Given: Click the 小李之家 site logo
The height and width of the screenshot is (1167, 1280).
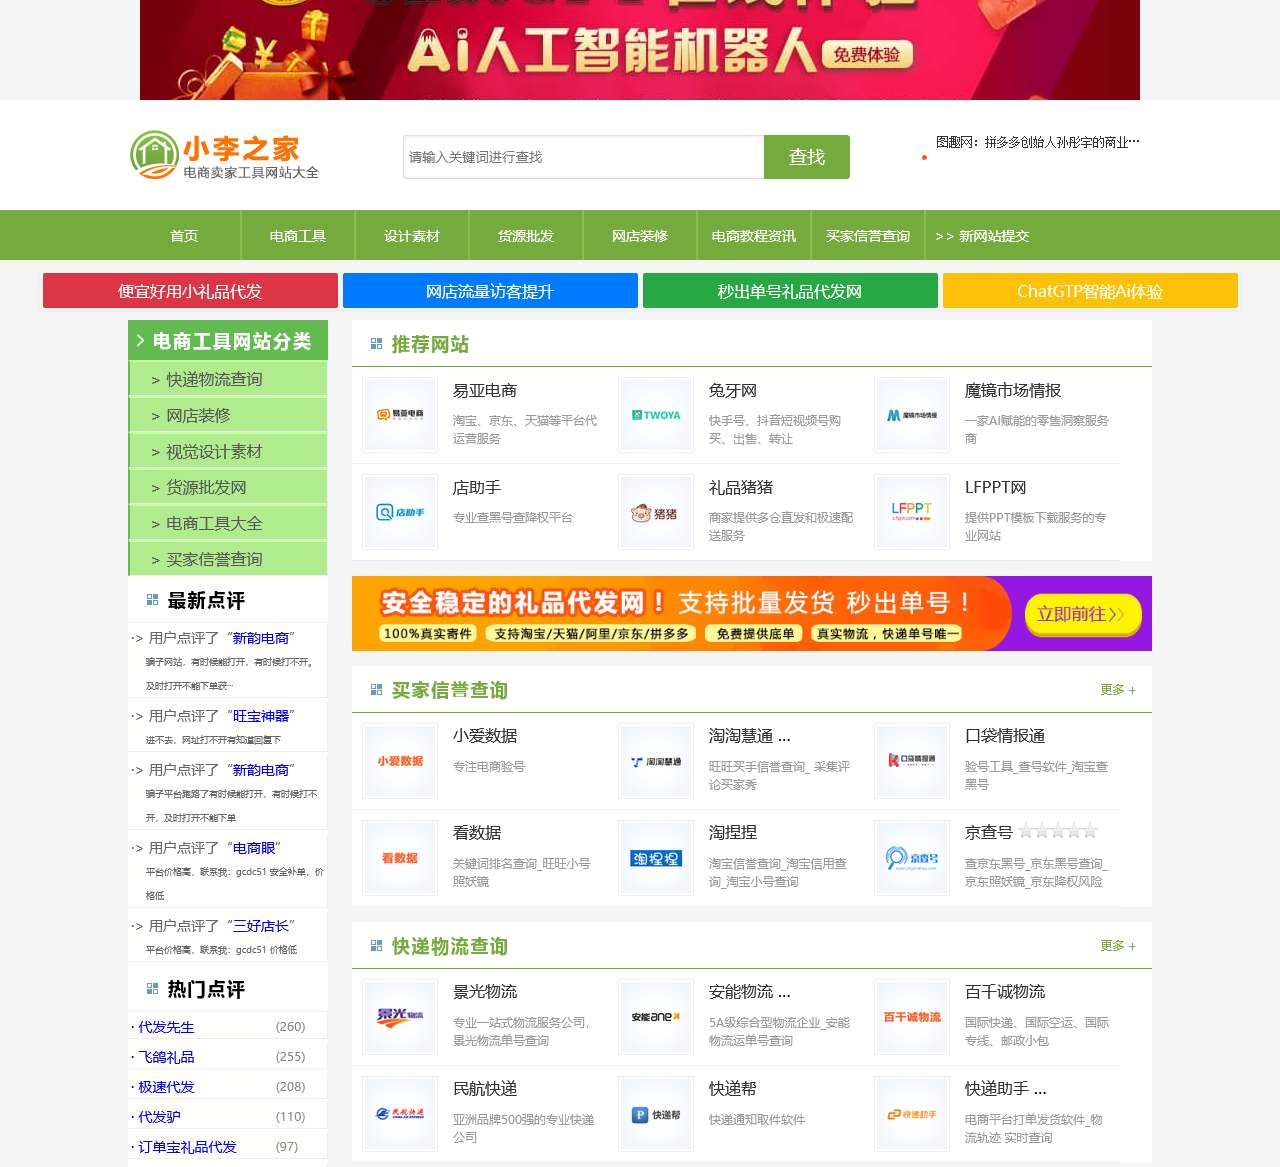Looking at the screenshot, I should tap(225, 156).
